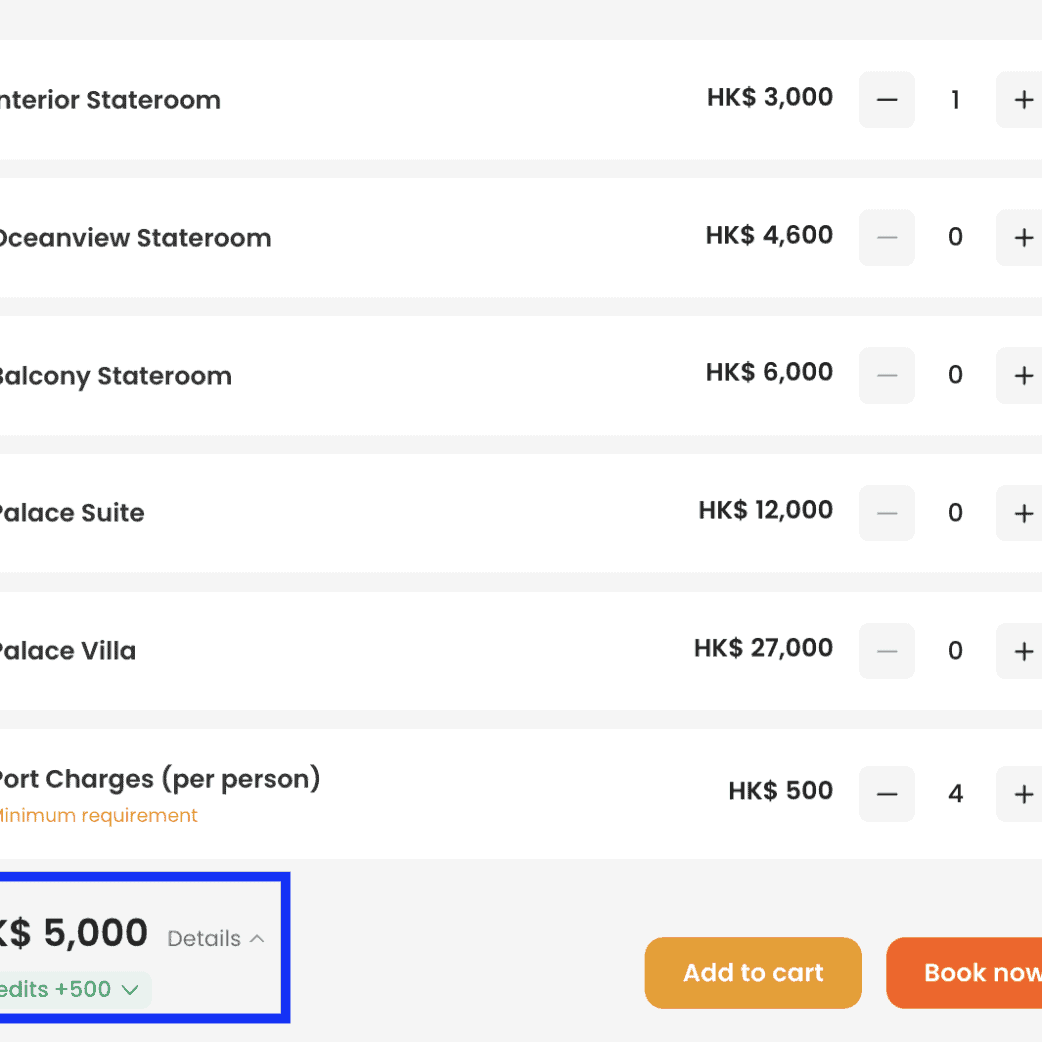Viewport: 1042px width, 1042px height.
Task: Collapse the price Details chevron
Action: (256, 939)
